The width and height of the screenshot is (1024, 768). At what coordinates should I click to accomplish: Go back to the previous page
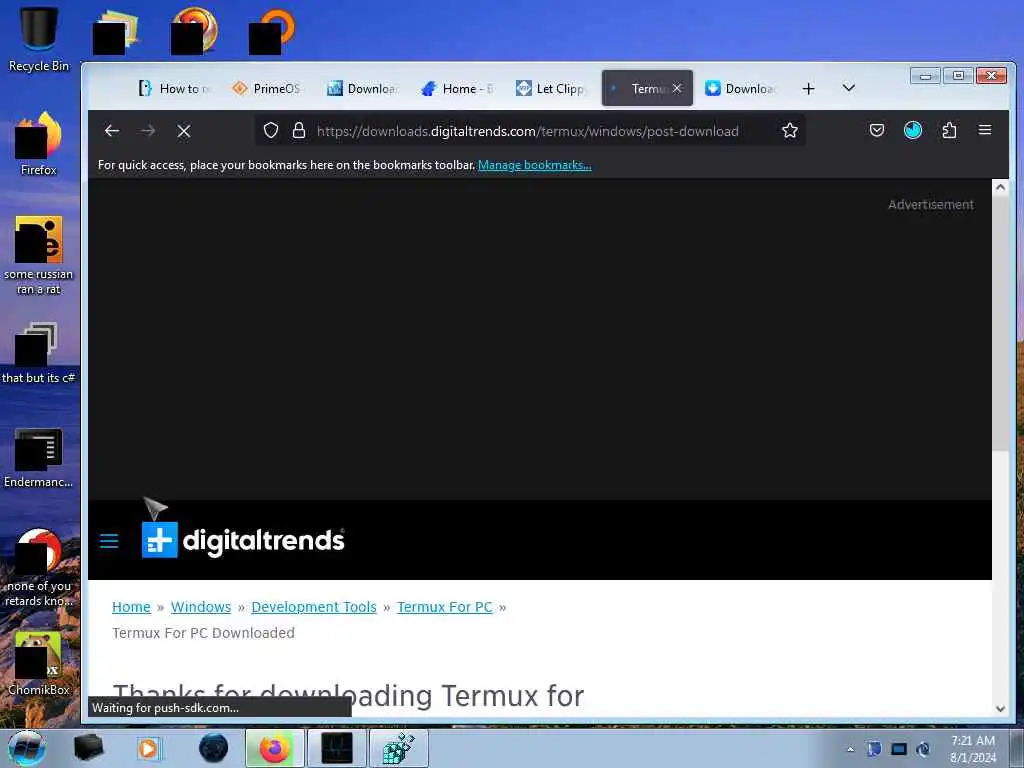pos(112,131)
